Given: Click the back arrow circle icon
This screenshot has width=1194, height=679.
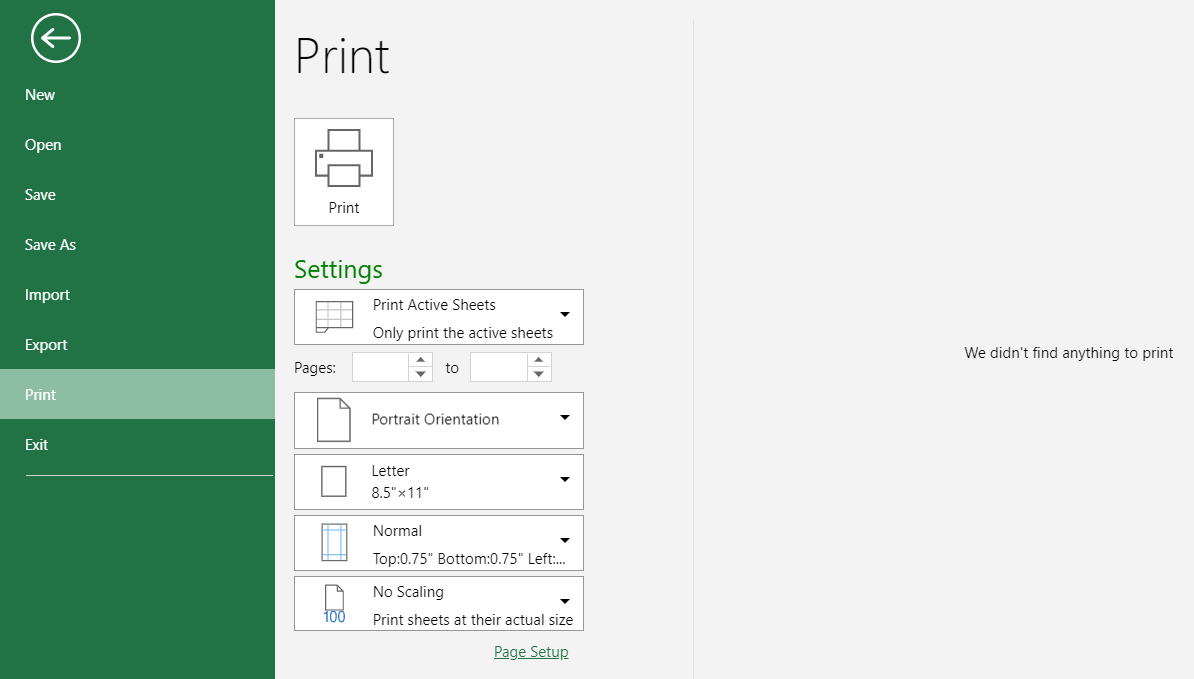Looking at the screenshot, I should [x=56, y=38].
